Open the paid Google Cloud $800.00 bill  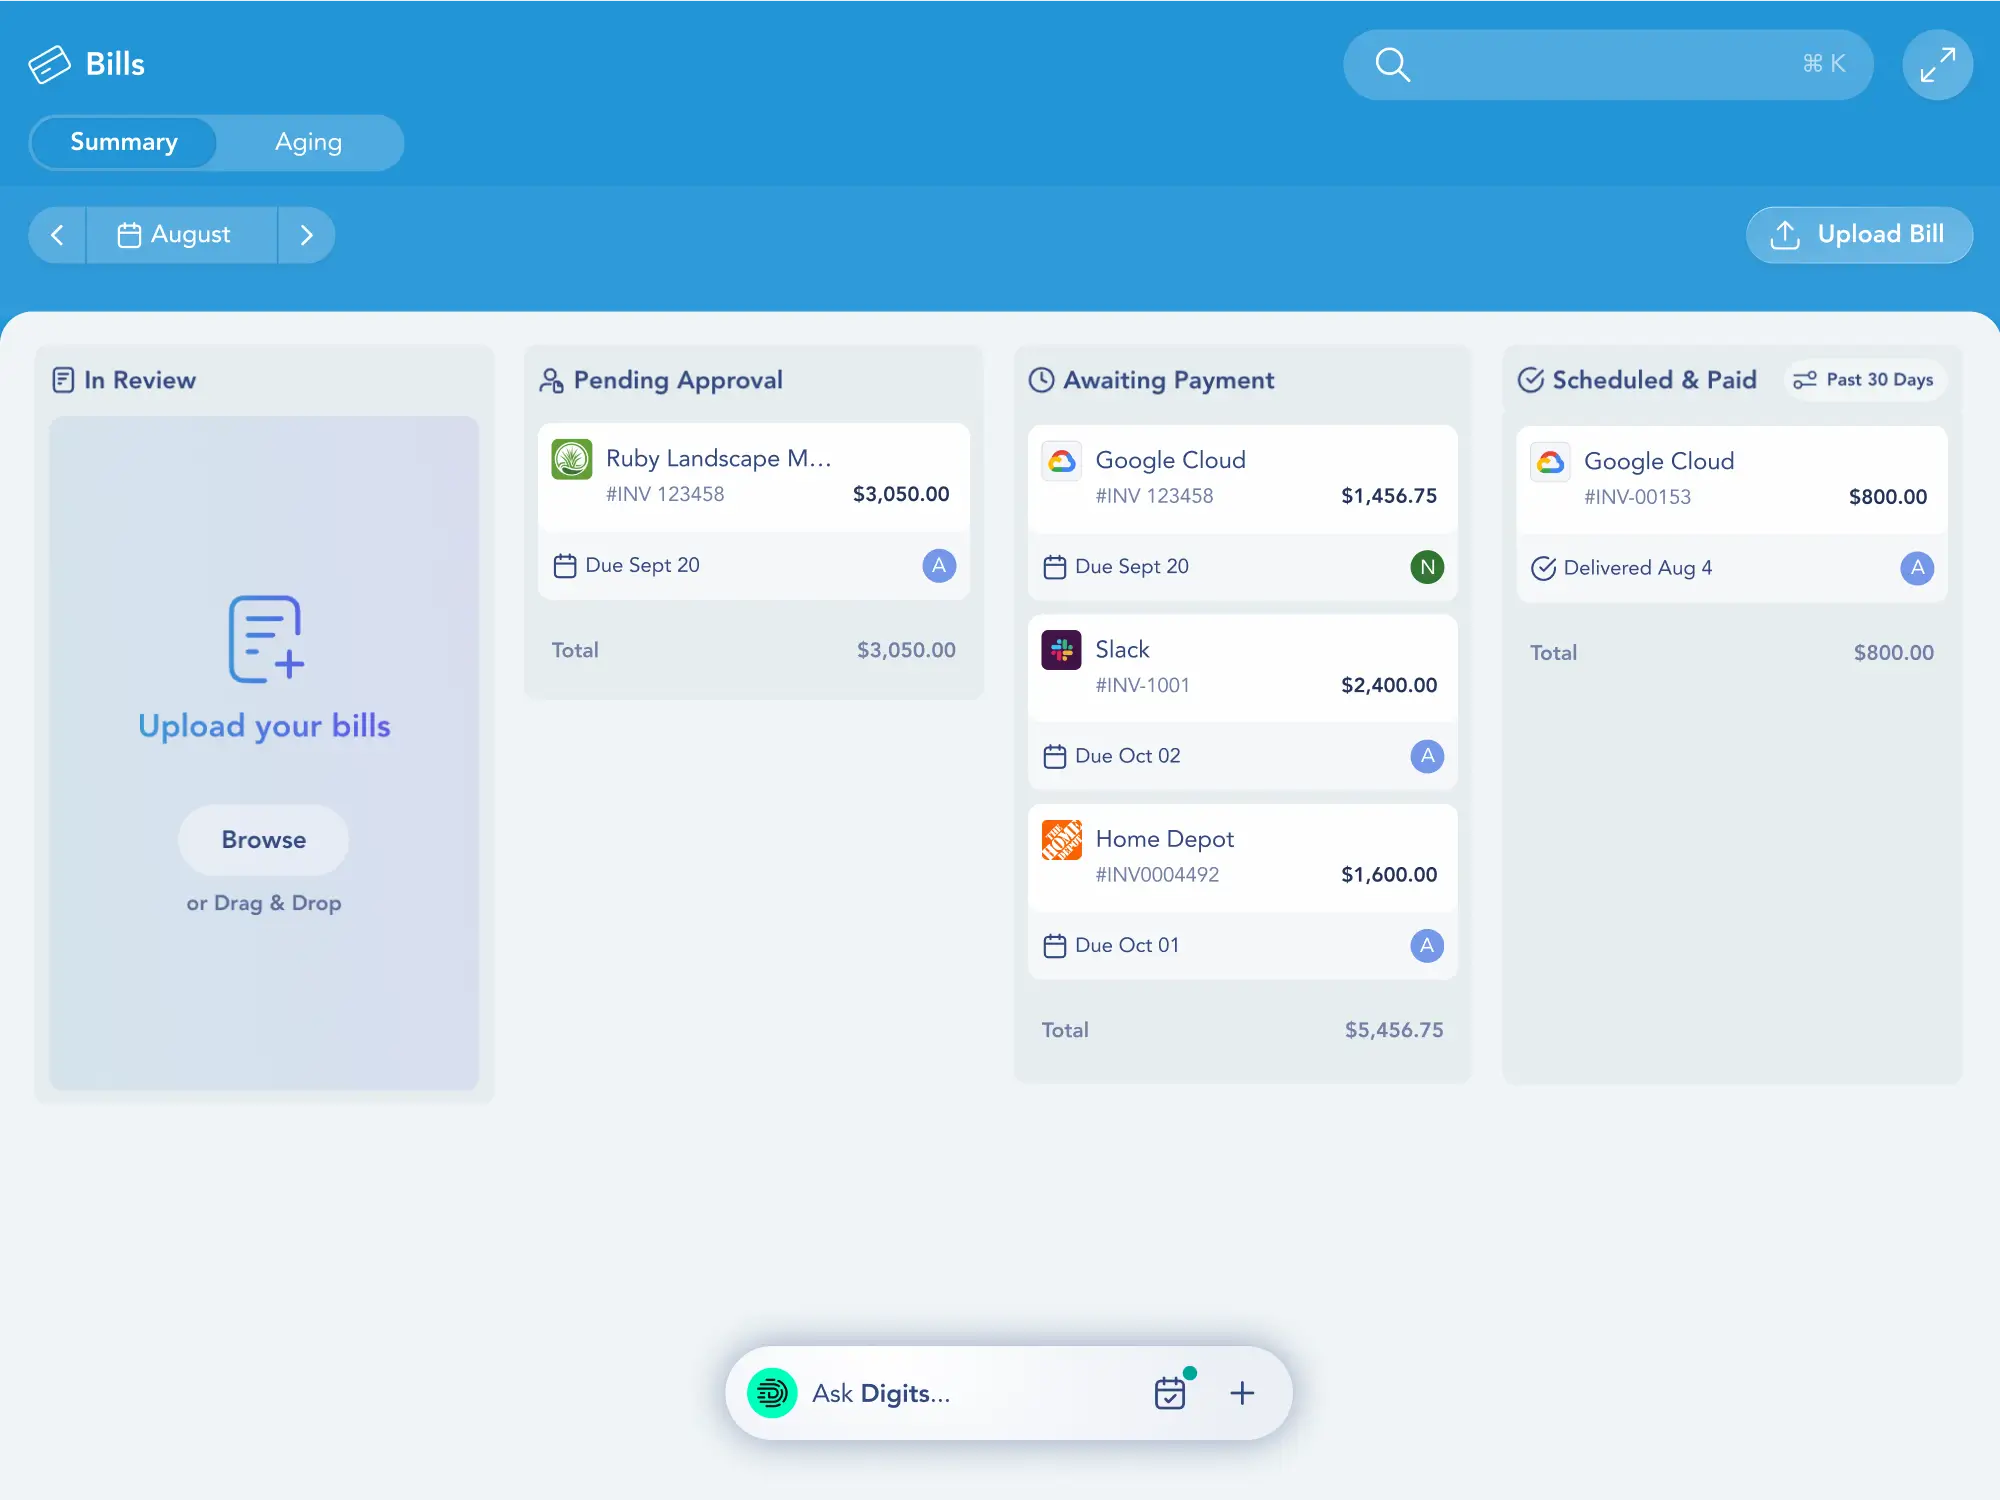[x=1731, y=480]
